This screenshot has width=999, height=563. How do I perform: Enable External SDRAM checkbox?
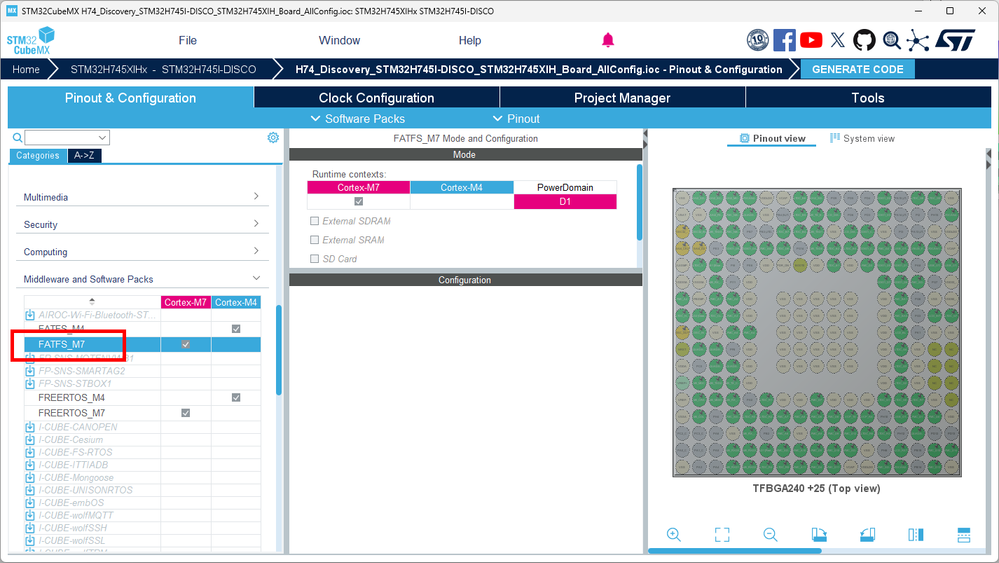(314, 221)
